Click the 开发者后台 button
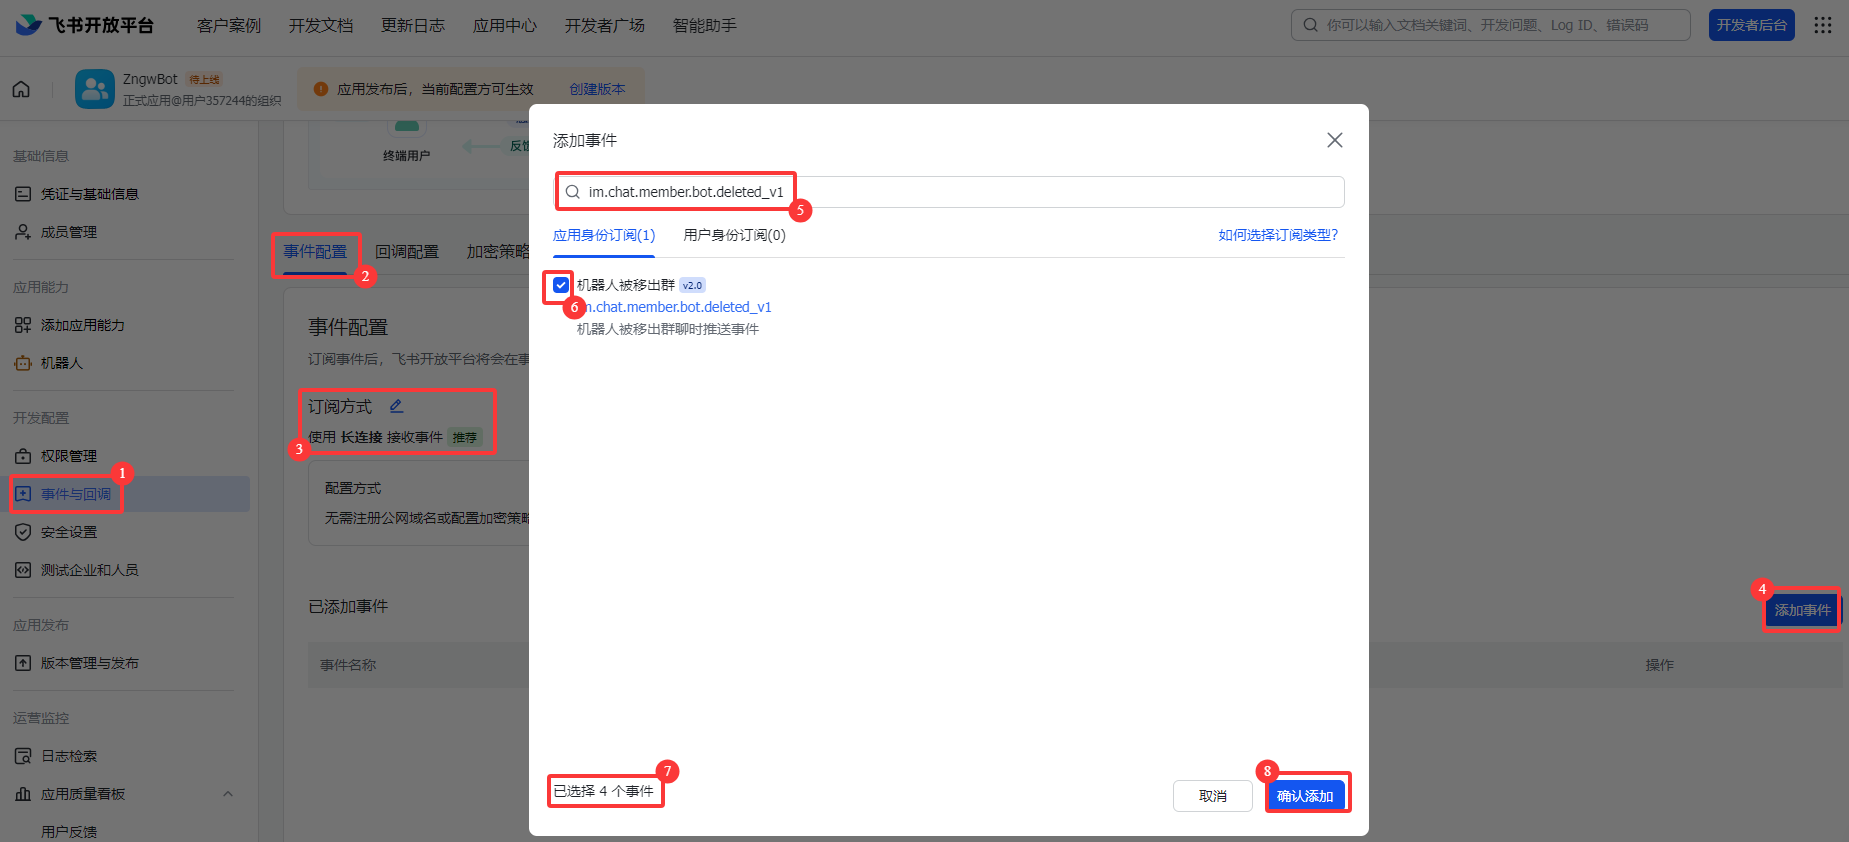Viewport: 1849px width, 842px height. (x=1751, y=25)
